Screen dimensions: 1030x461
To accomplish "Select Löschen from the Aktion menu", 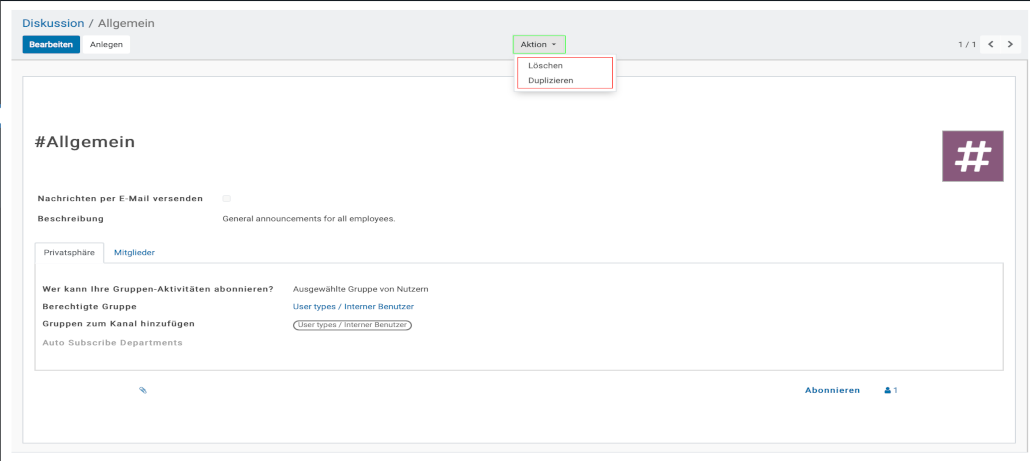I will click(x=545, y=65).
